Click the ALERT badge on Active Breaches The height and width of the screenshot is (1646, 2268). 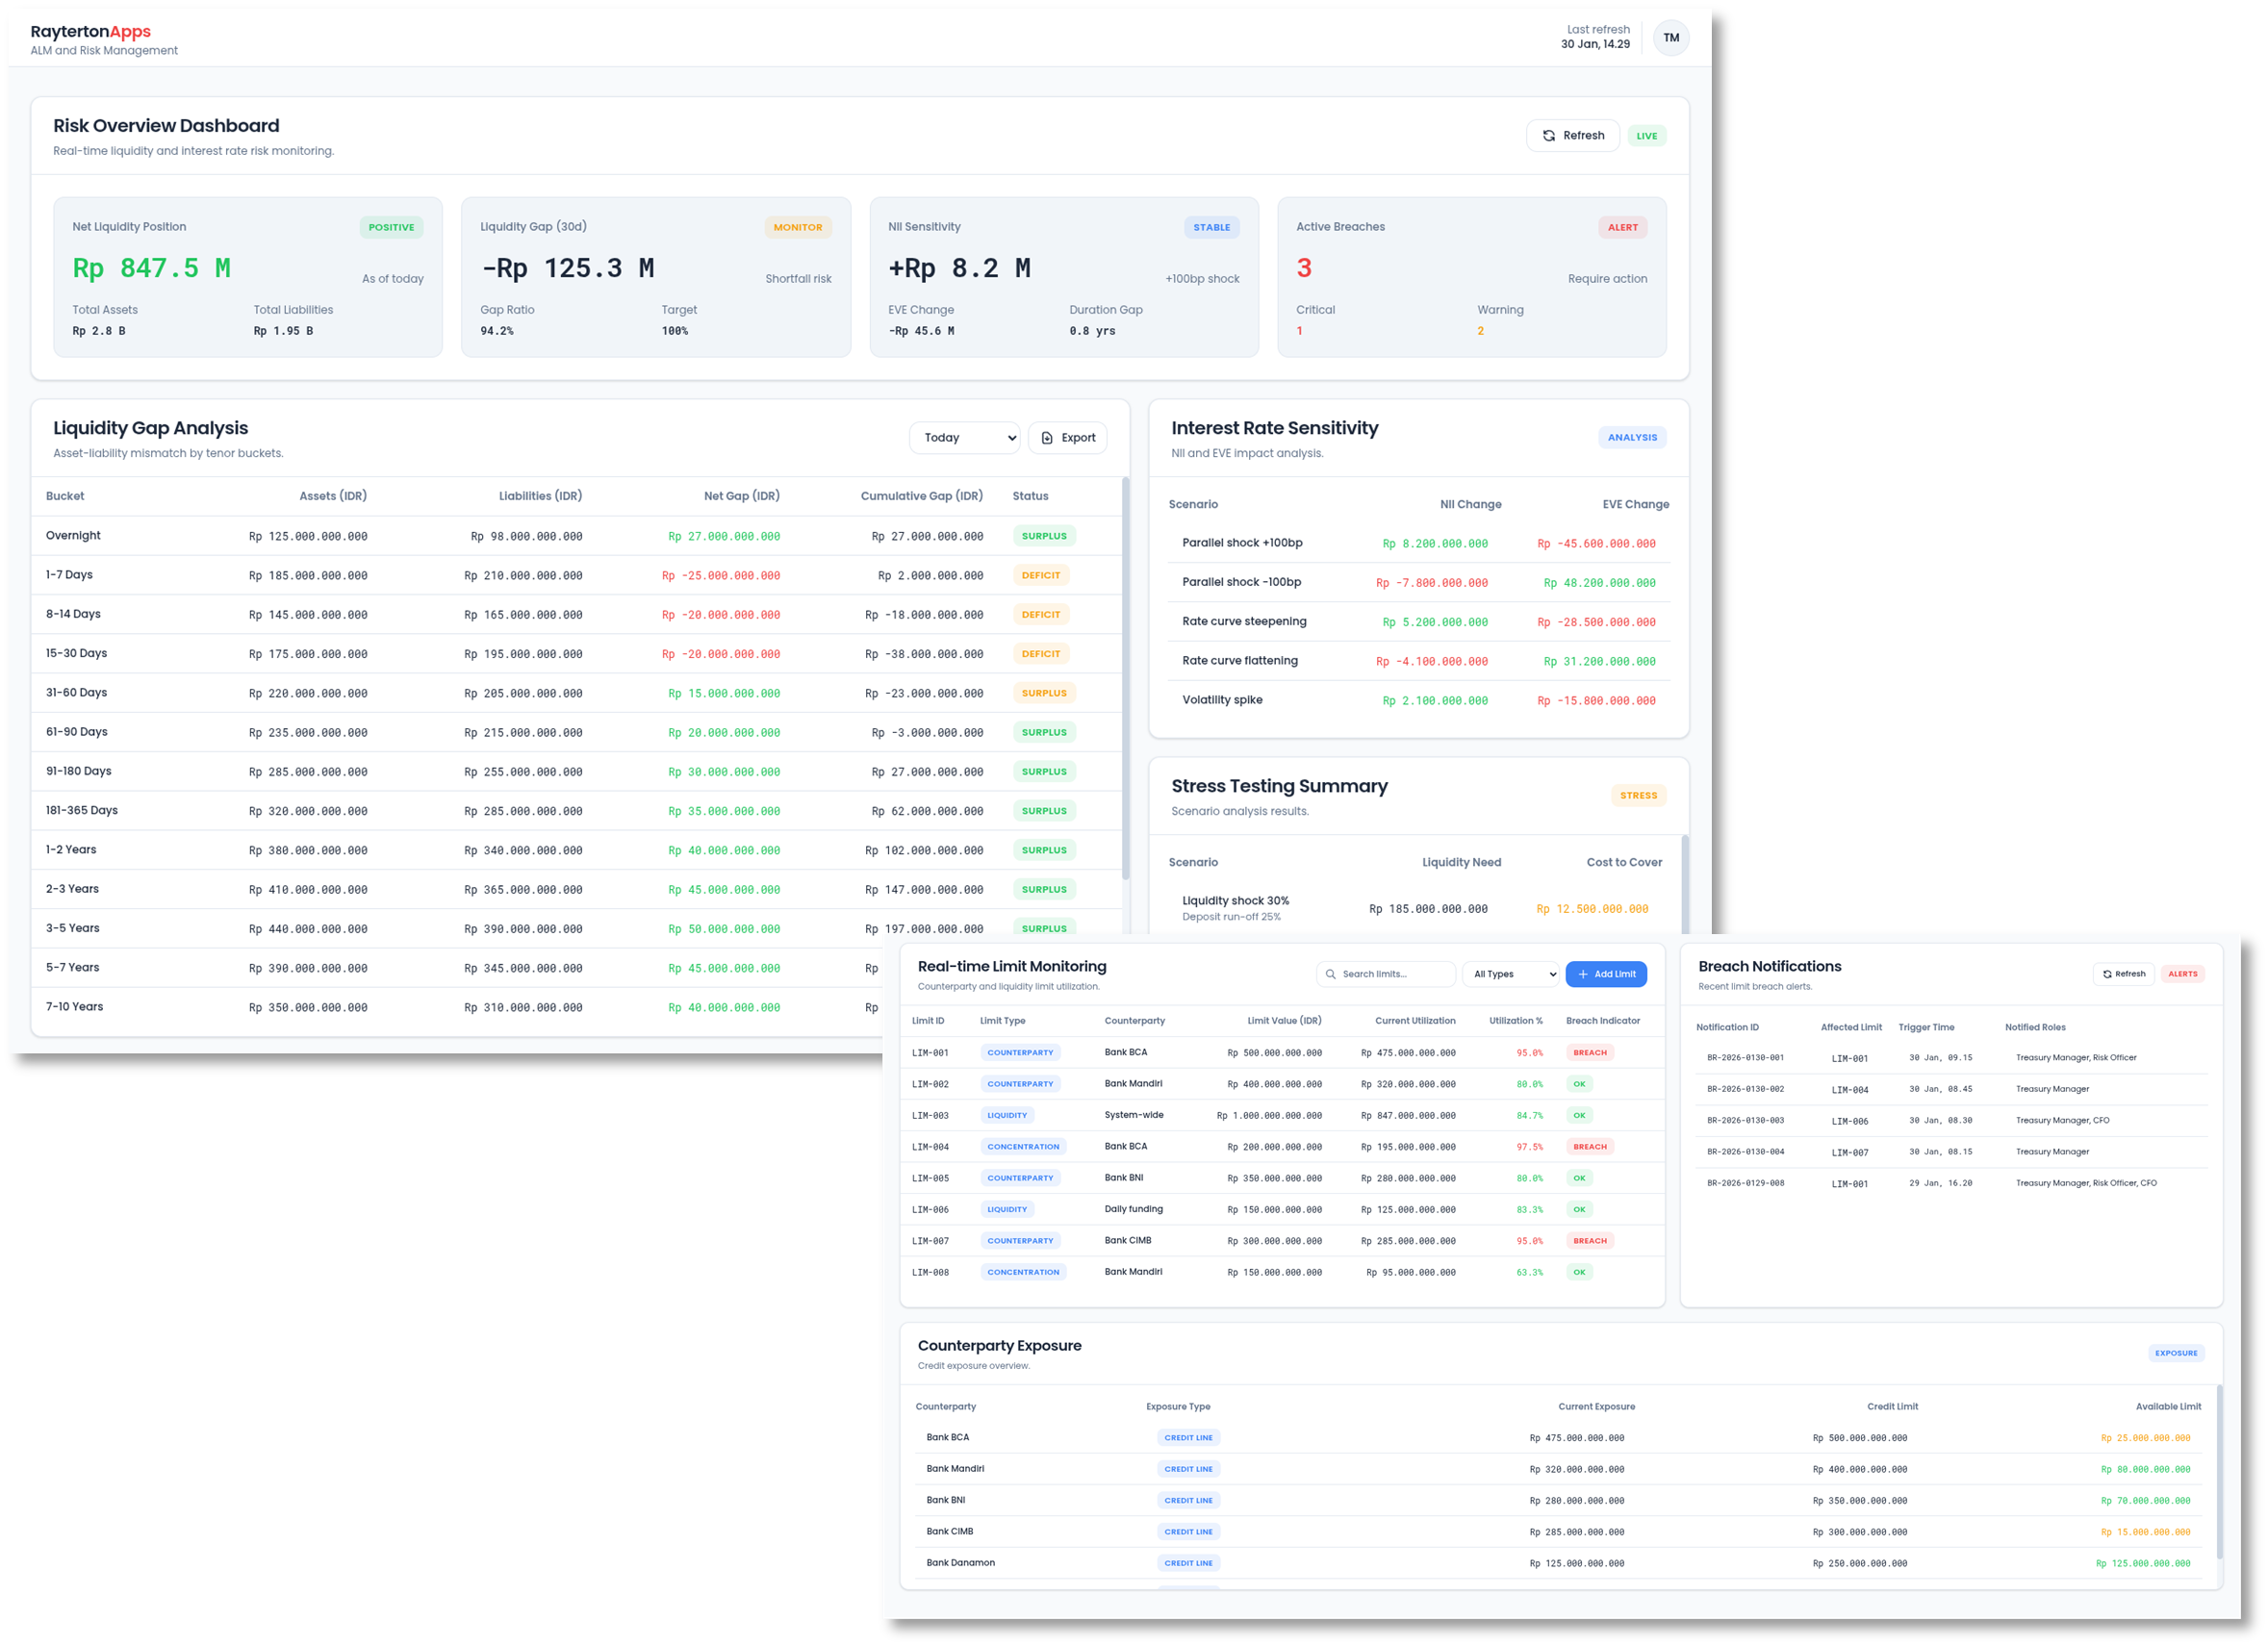(x=1622, y=227)
